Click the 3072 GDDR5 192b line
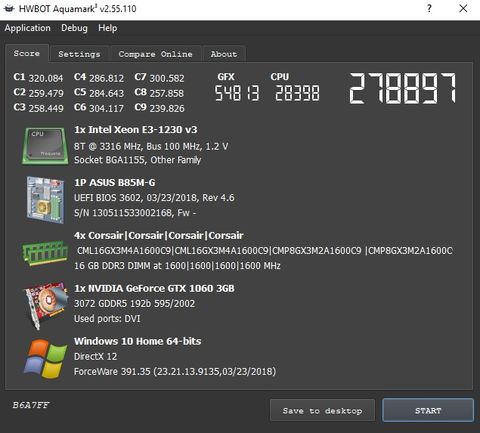This screenshot has height=433, width=480. [134, 303]
